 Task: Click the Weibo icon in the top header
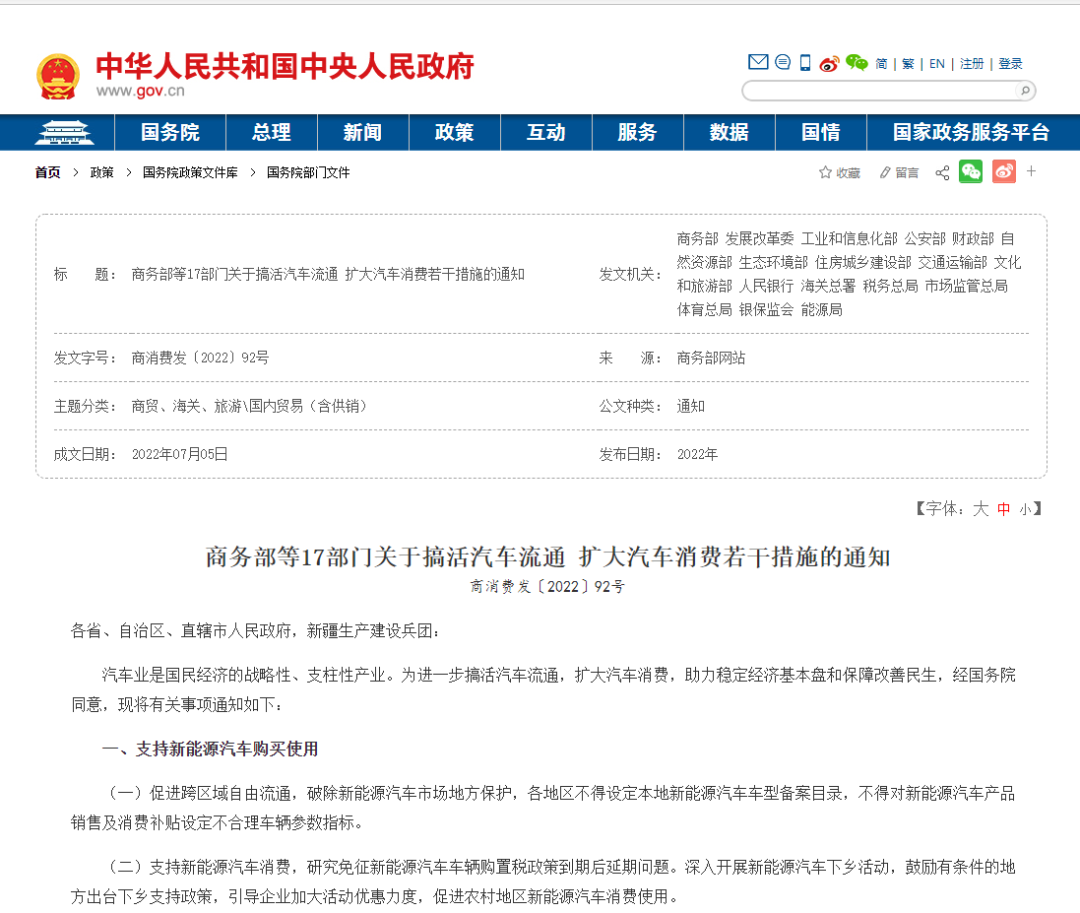(x=829, y=62)
